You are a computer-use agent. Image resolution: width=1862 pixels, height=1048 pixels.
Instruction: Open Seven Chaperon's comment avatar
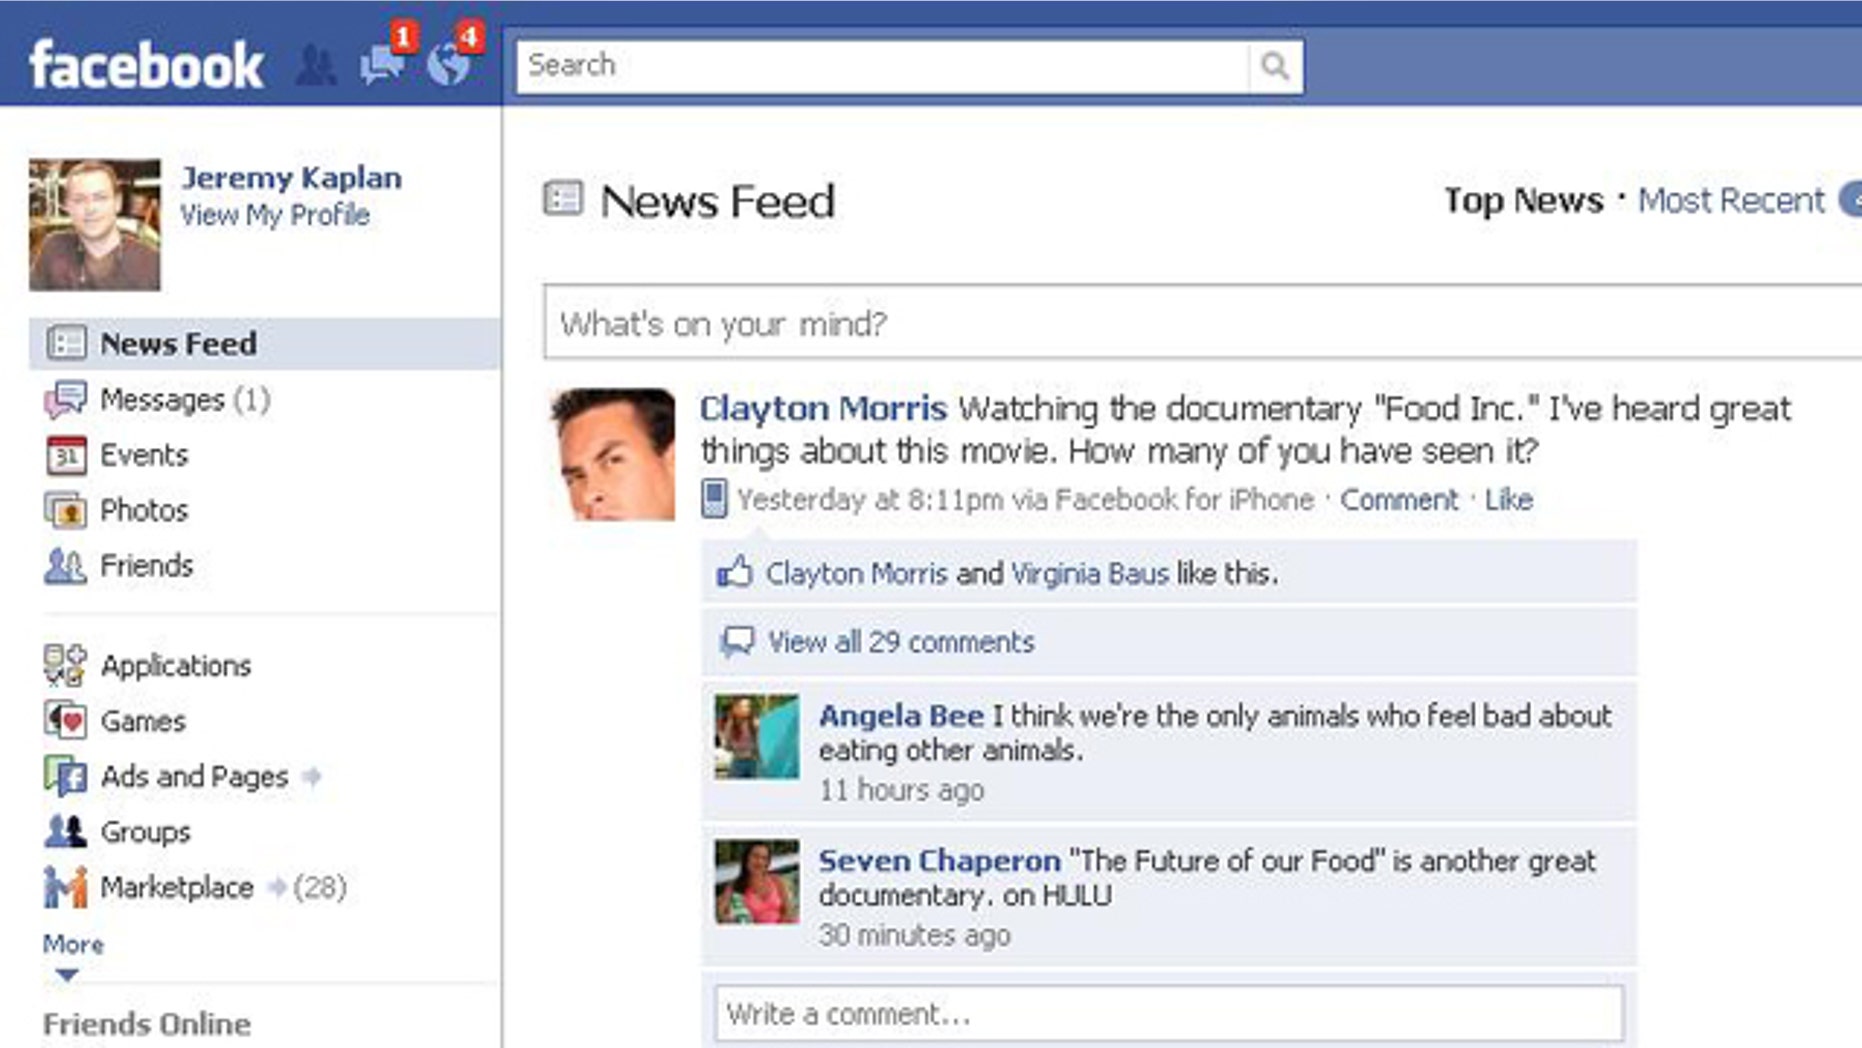[757, 881]
